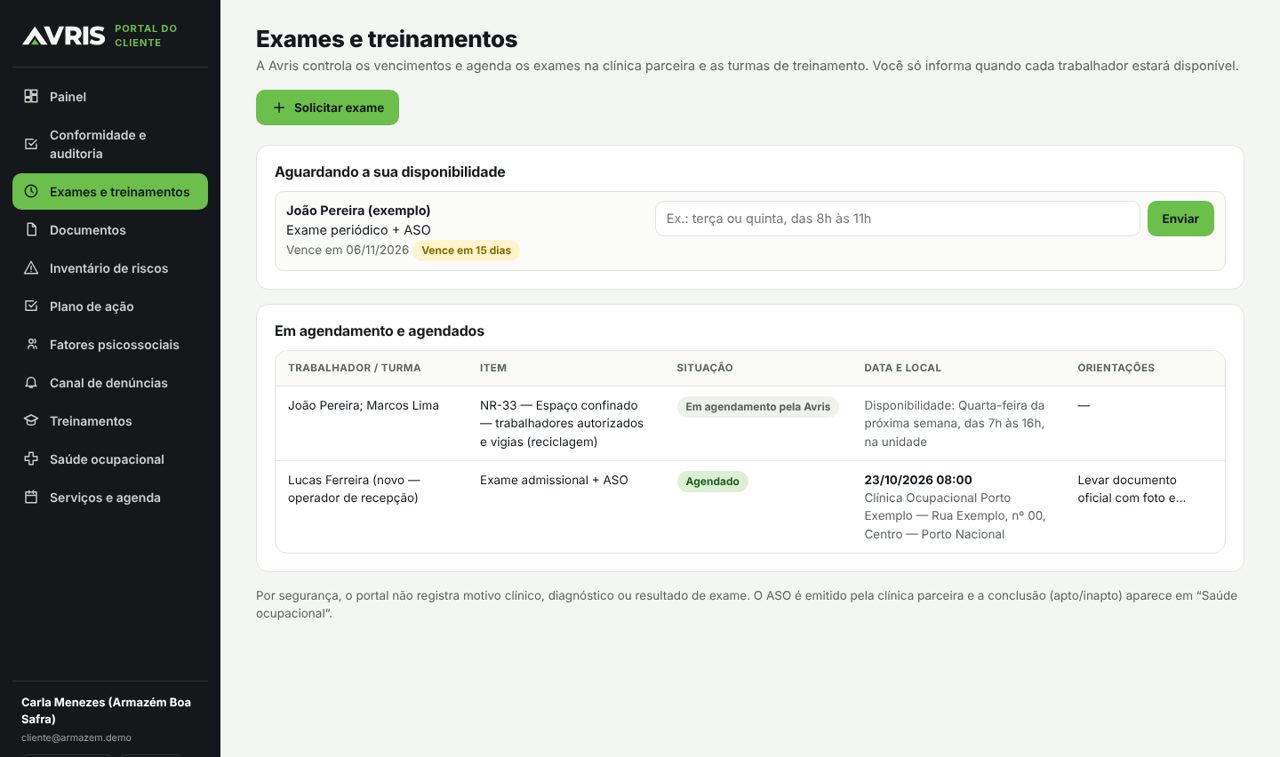Click the Vence em 15 dias badge

(466, 250)
